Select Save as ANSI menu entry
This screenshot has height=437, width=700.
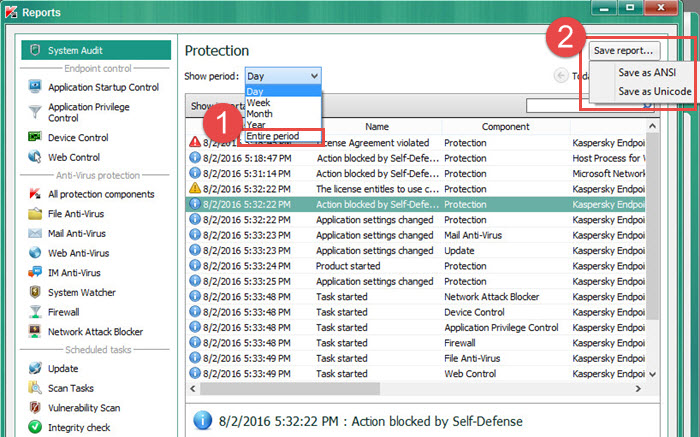pyautogui.click(x=647, y=72)
